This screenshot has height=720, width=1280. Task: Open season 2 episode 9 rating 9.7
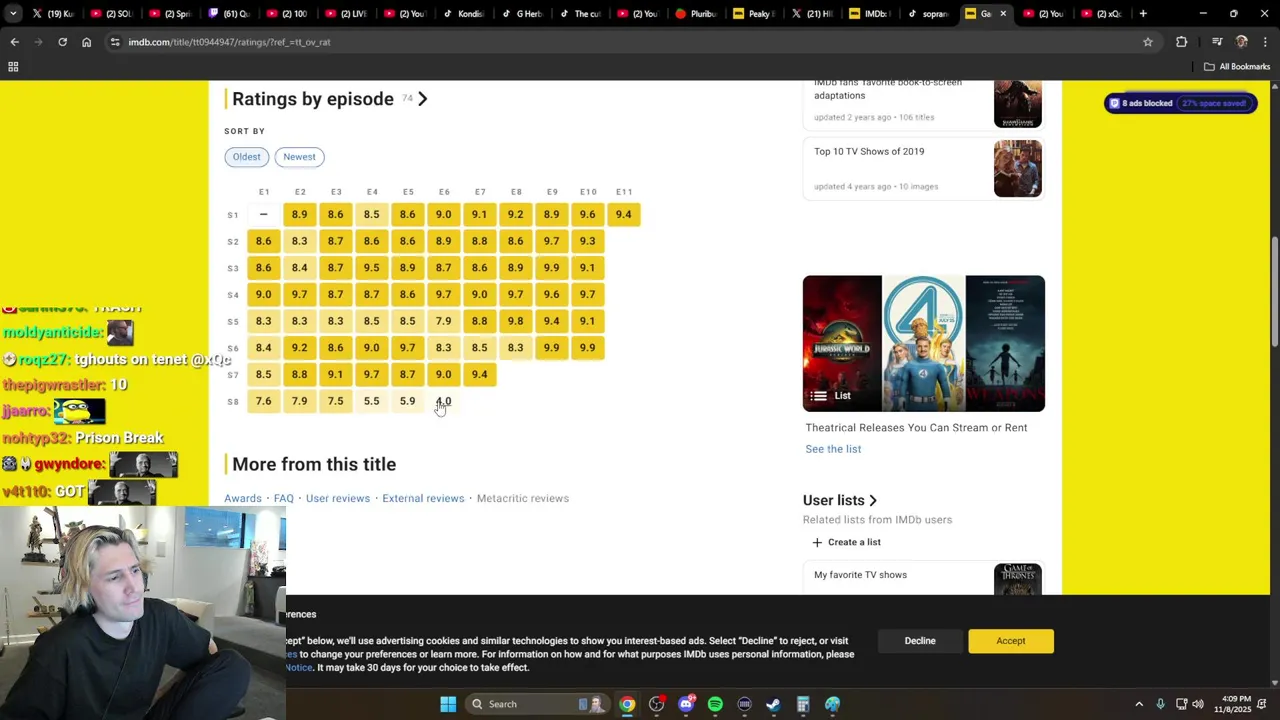(x=552, y=241)
